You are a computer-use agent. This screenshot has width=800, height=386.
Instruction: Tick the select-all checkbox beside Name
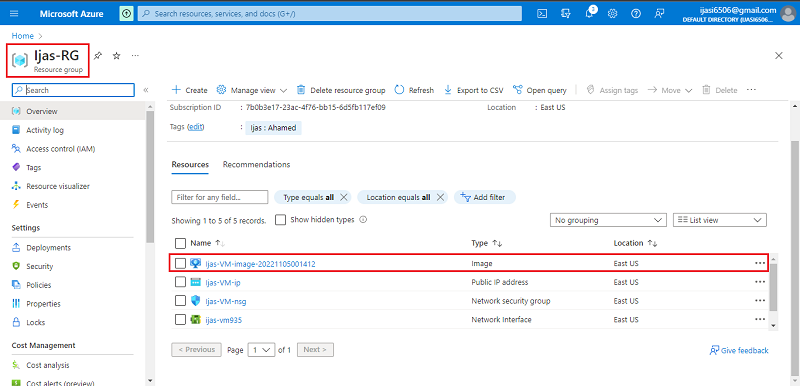click(180, 243)
